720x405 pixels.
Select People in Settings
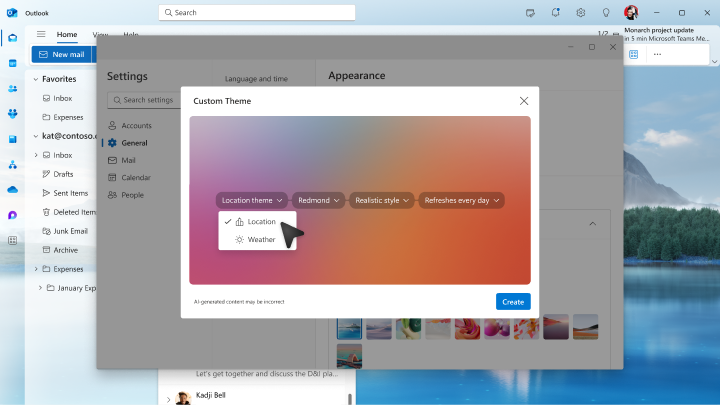tap(126, 195)
